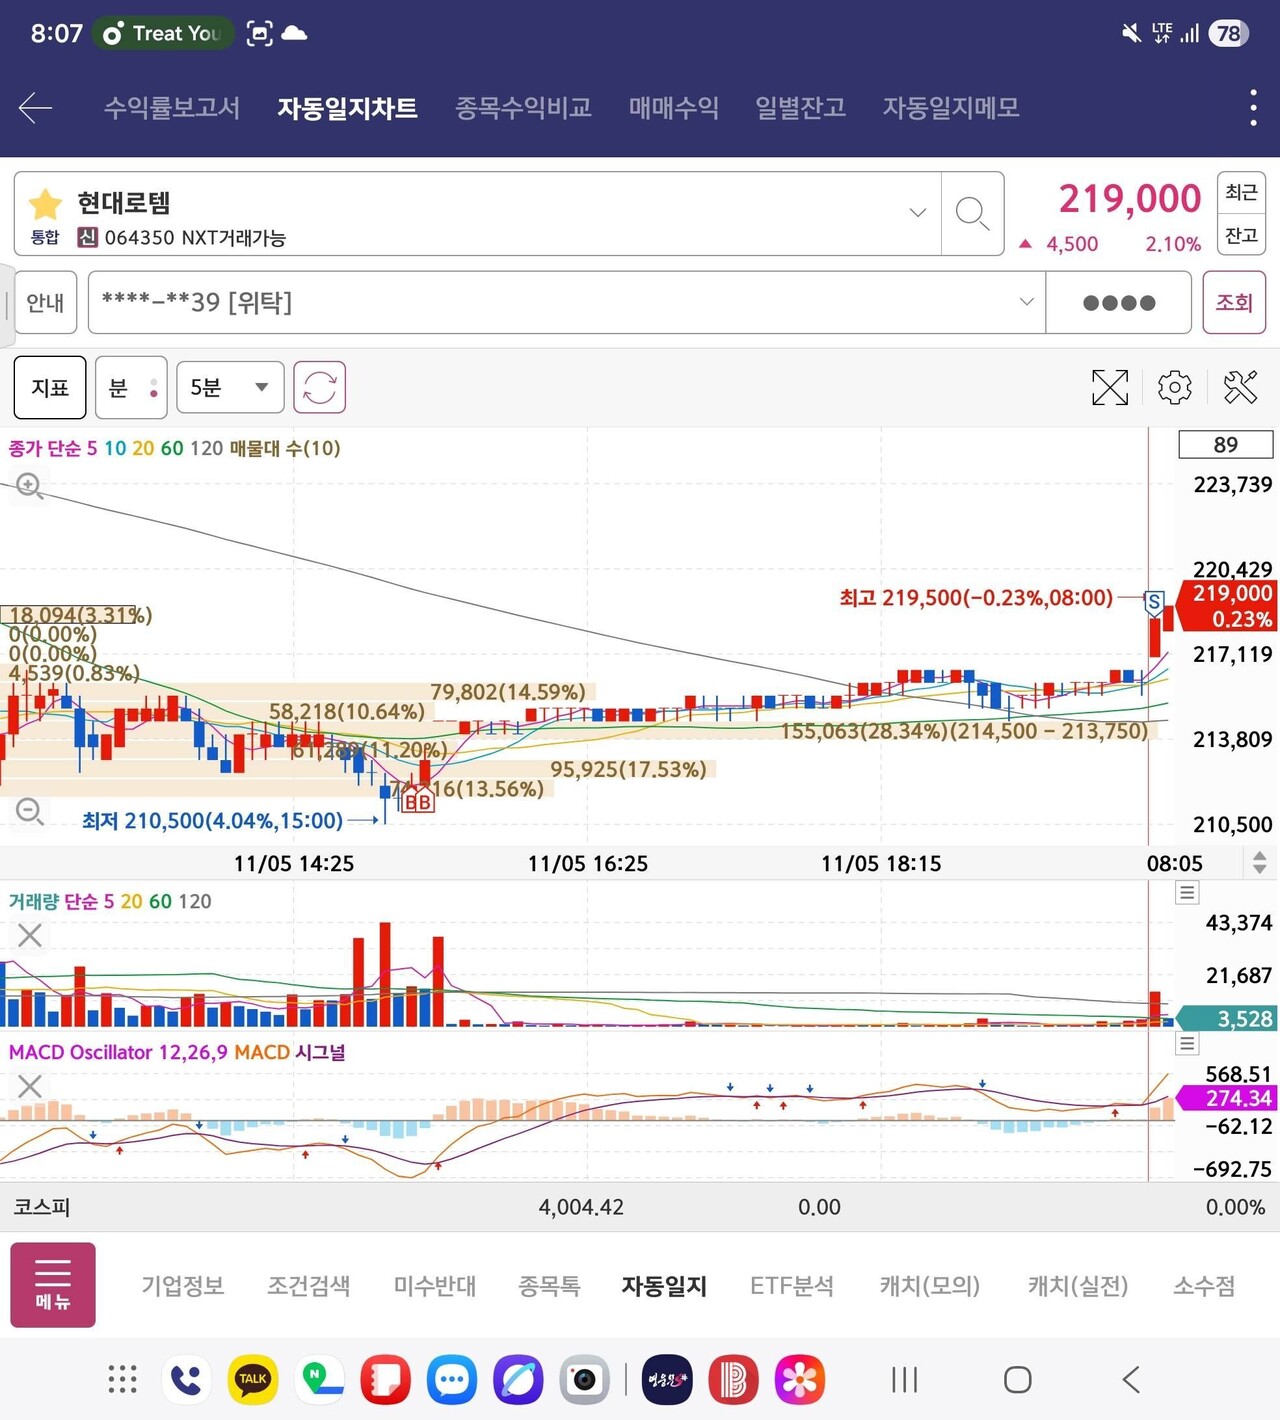Open volume panel hamburger menu icon
Image resolution: width=1280 pixels, height=1420 pixels.
click(1186, 892)
